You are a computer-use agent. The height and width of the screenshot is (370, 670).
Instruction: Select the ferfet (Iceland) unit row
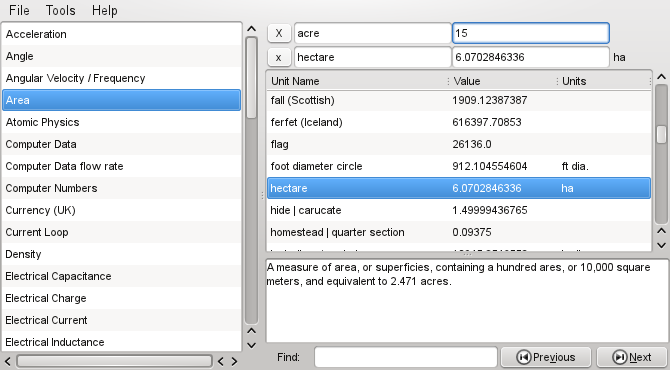[x=459, y=122]
